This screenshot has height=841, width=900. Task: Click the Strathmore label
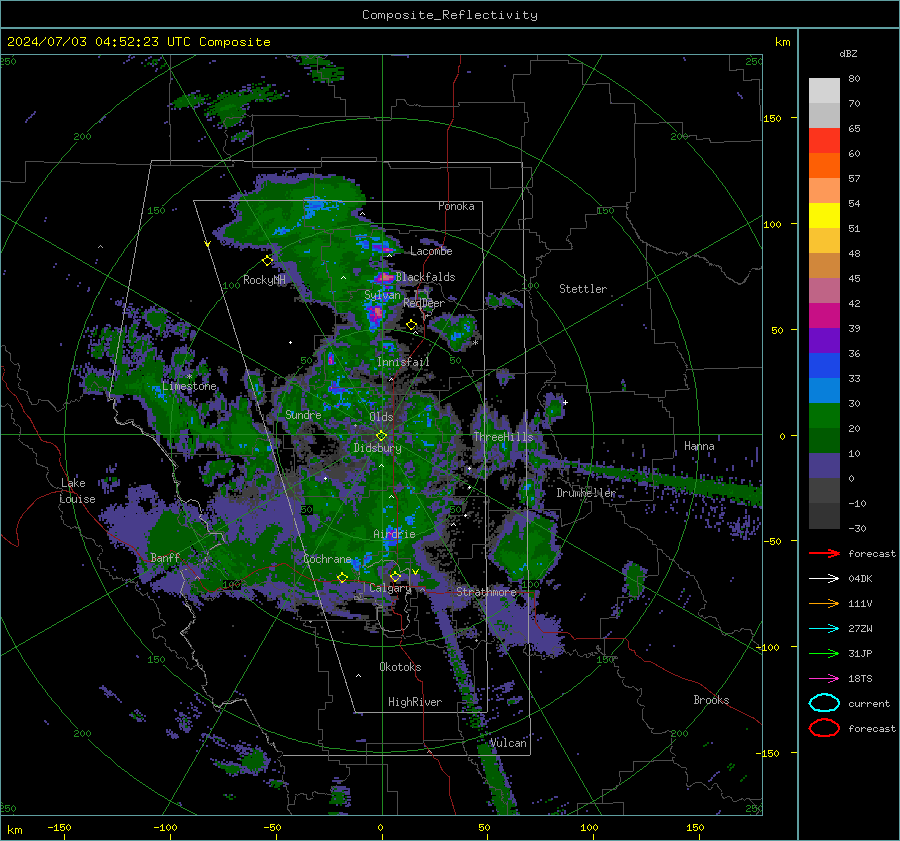(x=486, y=591)
